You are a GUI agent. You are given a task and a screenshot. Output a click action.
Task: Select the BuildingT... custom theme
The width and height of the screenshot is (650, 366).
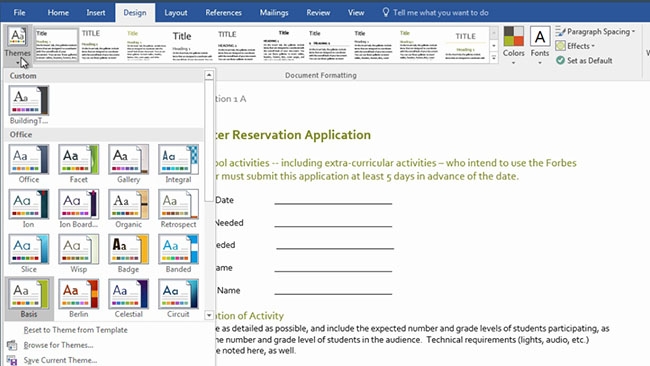[x=29, y=105]
